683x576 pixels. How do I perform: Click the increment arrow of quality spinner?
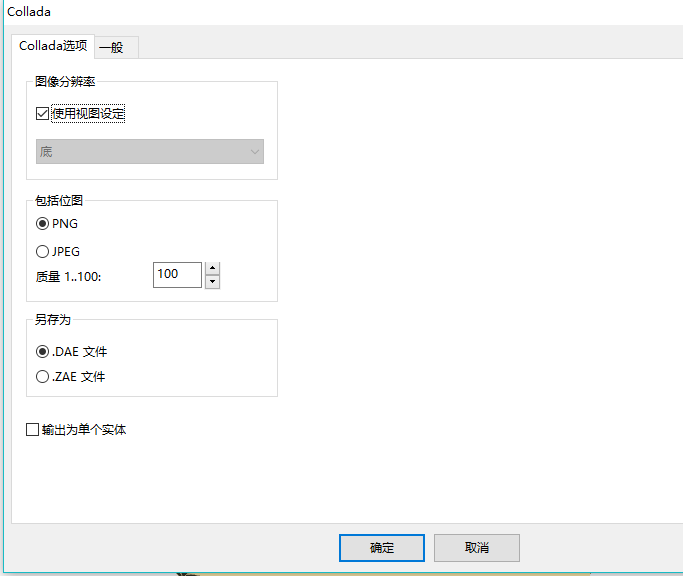(212, 268)
